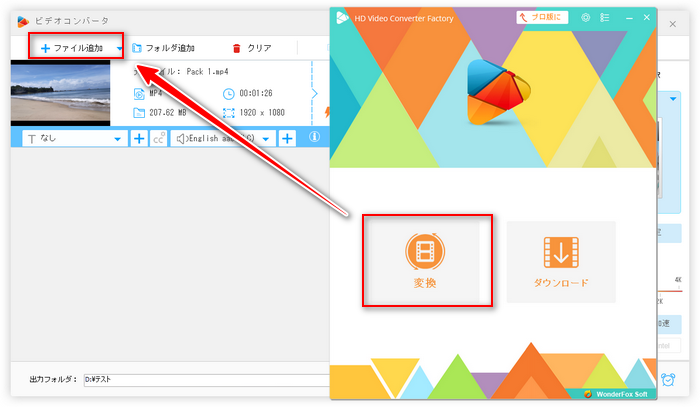The height and width of the screenshot is (407, 700).
Task: Add an audio track with the plus icon beside English
Action: (287, 139)
